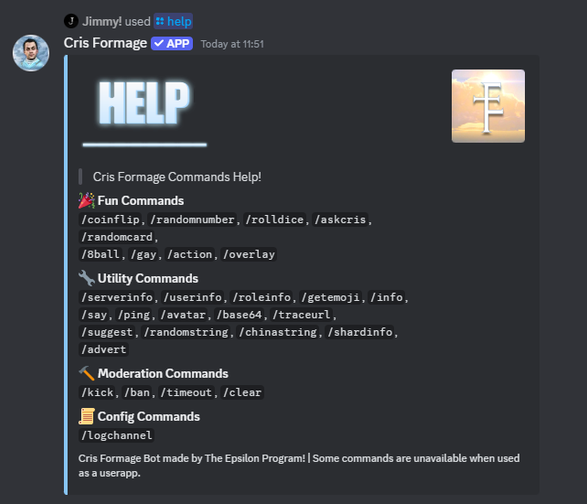Click the /logchannel command text
587x504 pixels.
click(117, 435)
